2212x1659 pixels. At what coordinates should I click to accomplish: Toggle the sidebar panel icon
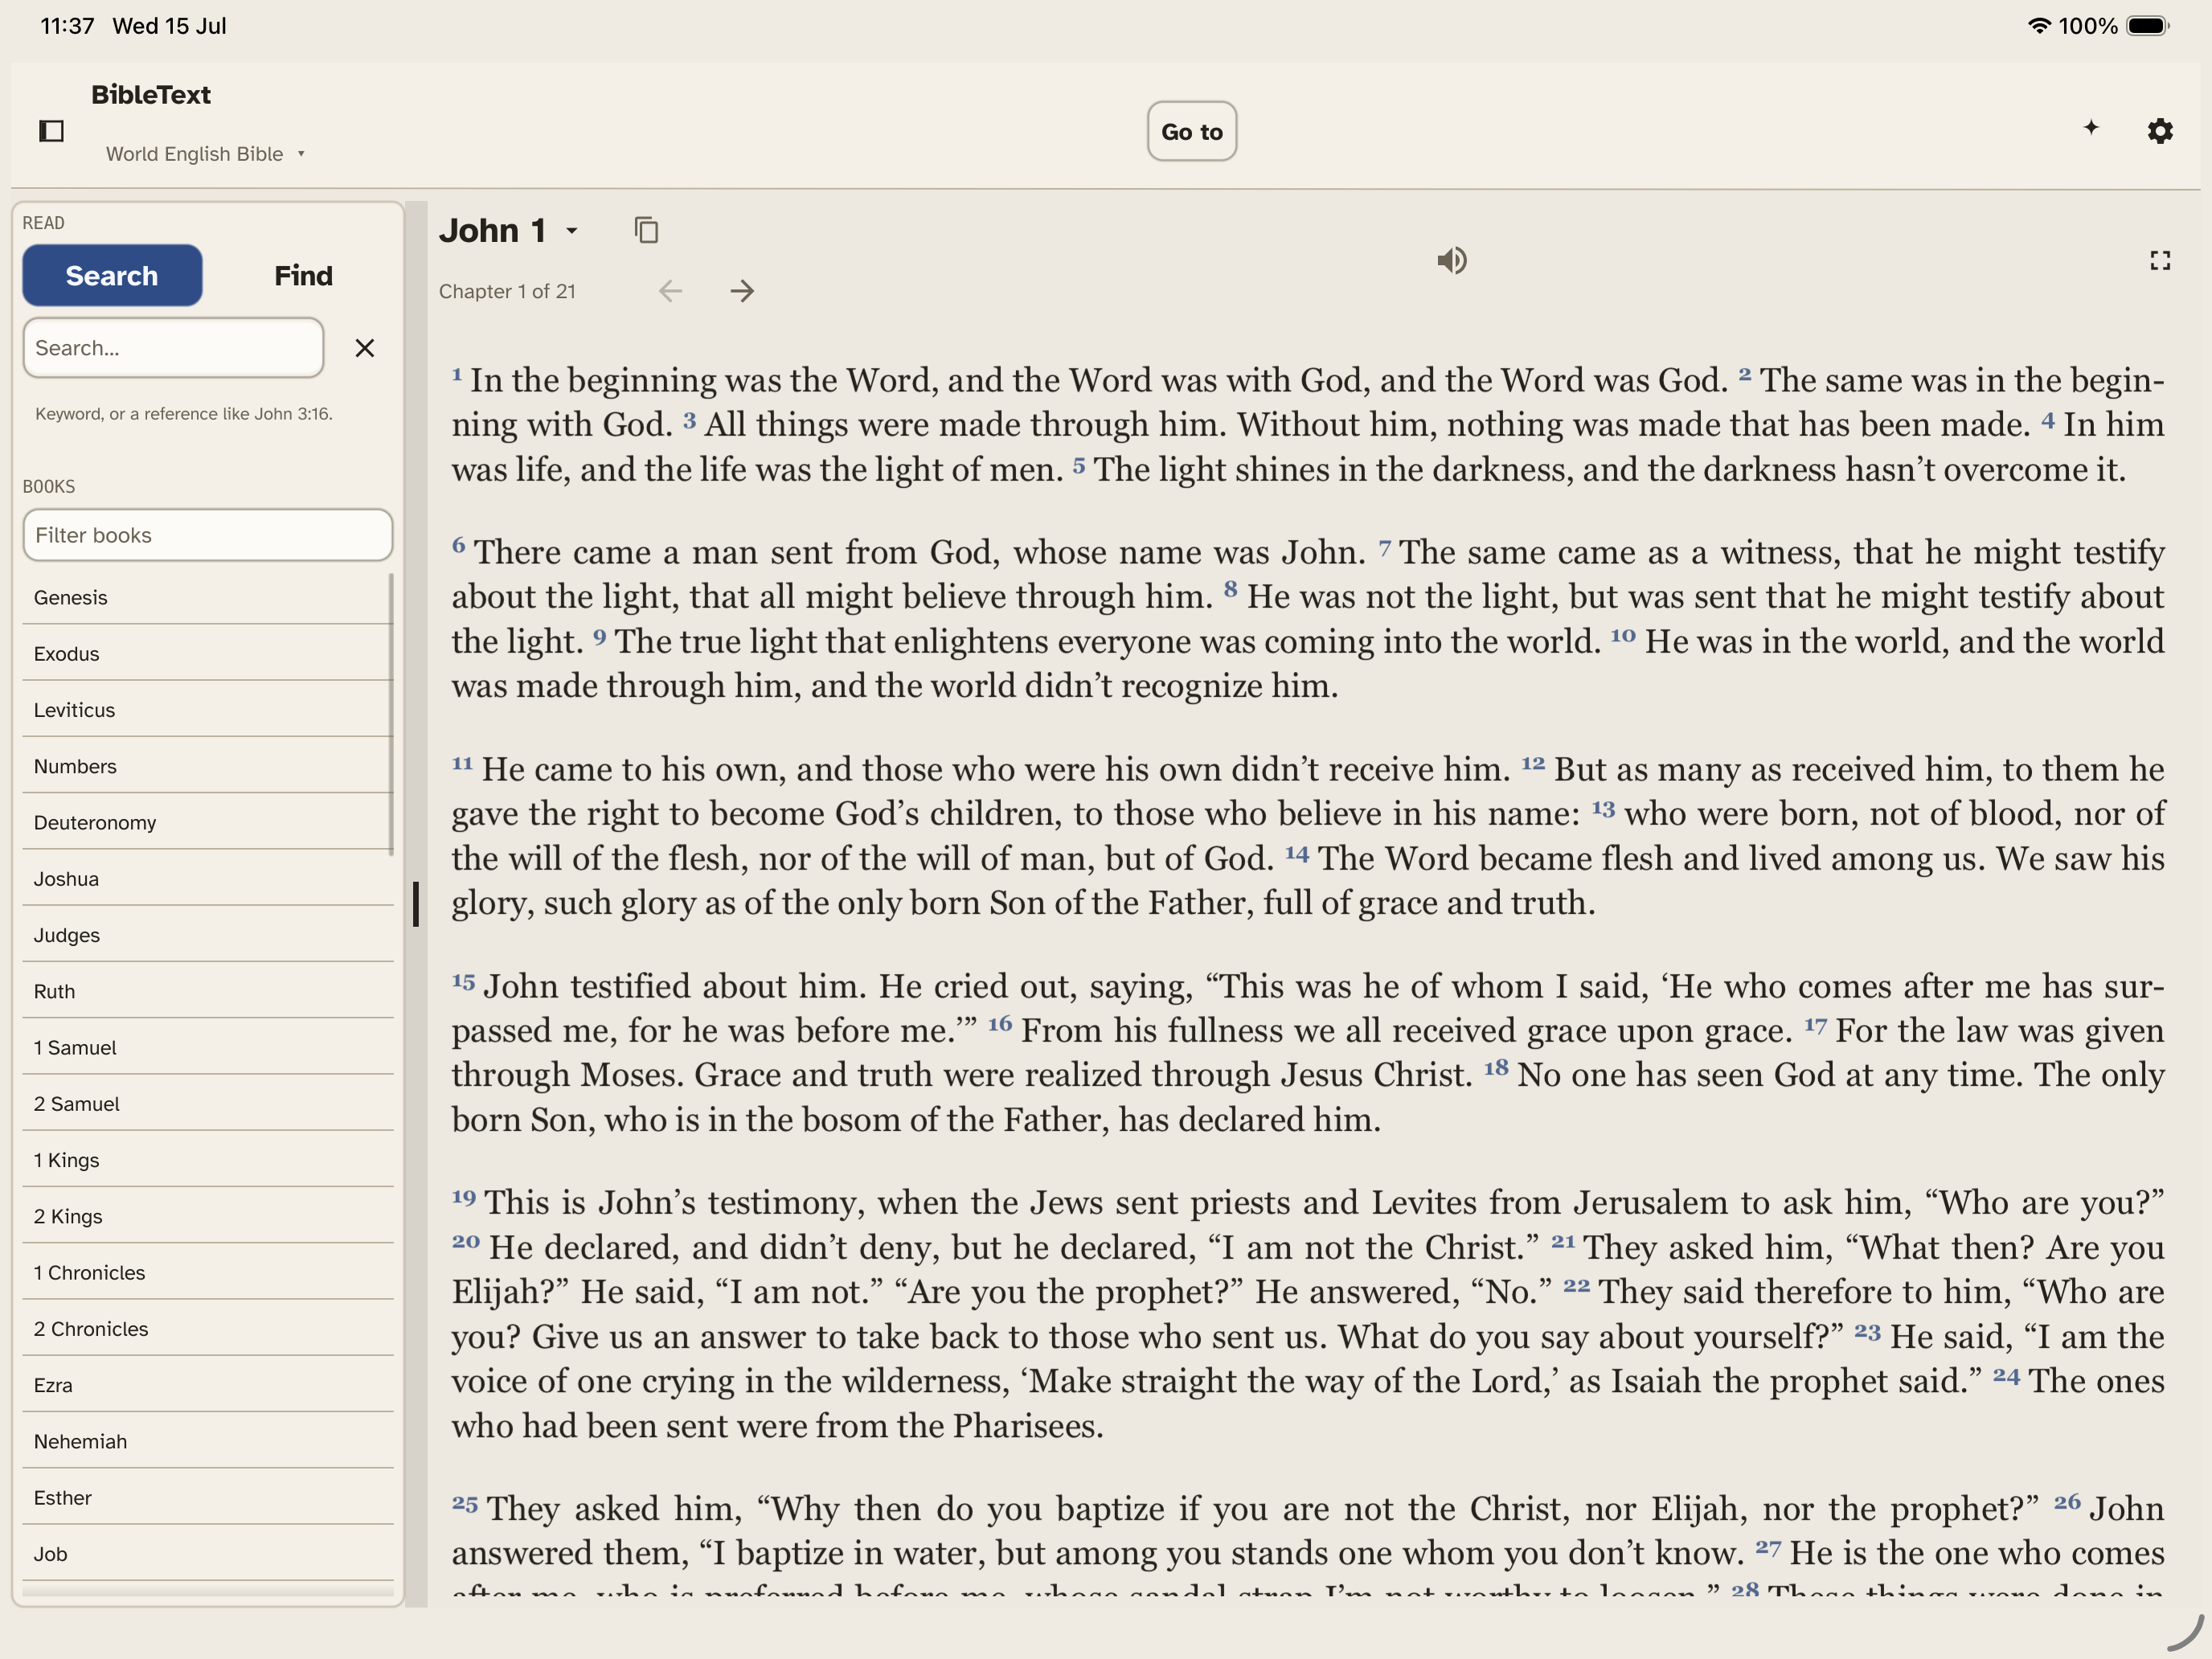click(51, 131)
